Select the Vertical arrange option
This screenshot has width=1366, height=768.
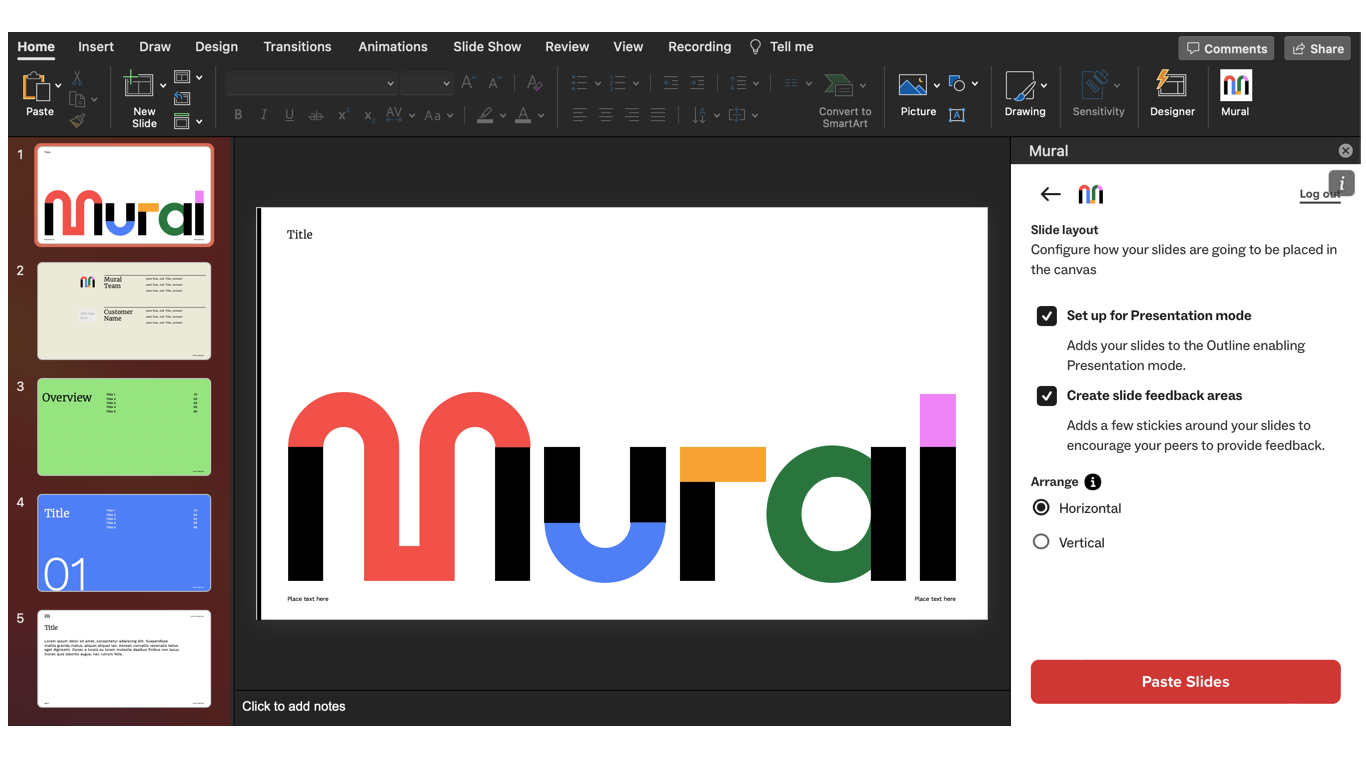click(x=1041, y=542)
